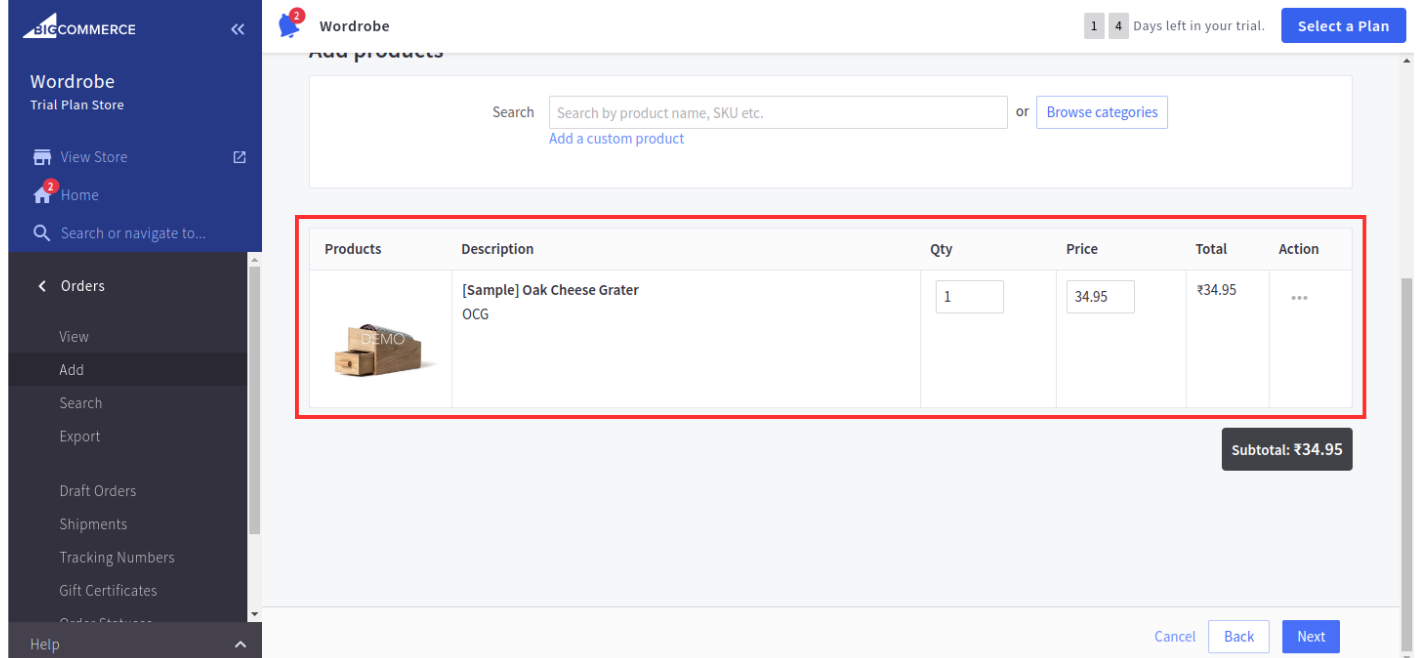Open the Search orders menu item
This screenshot has height=658, width=1422.
click(81, 403)
